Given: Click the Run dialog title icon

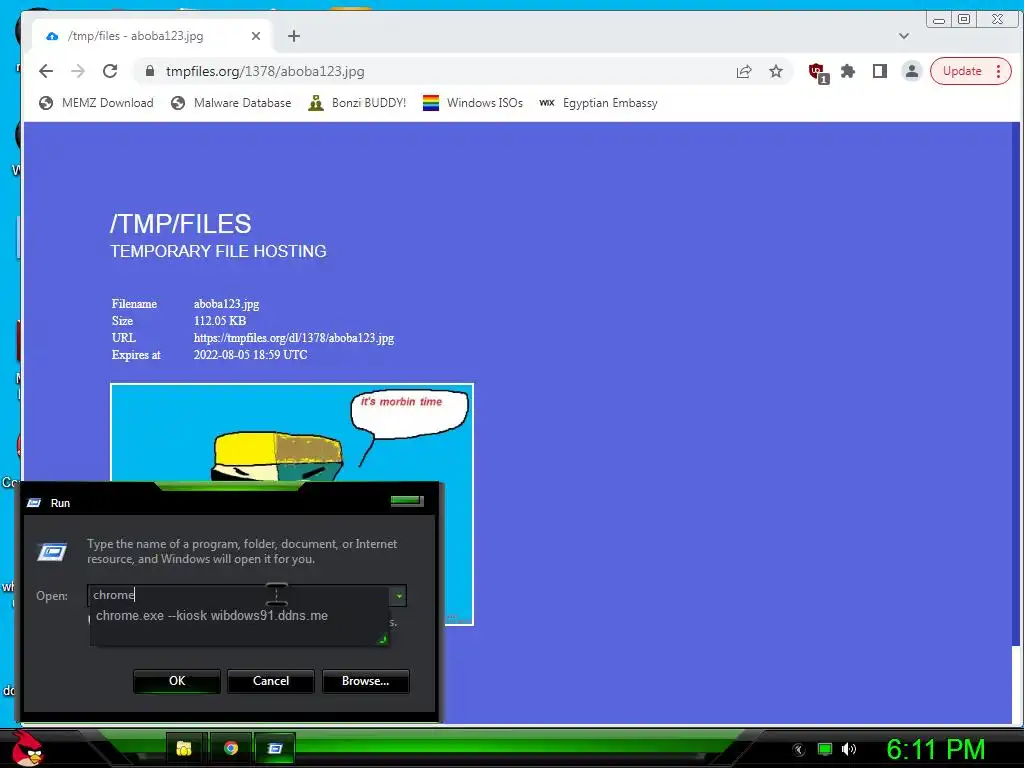Looking at the screenshot, I should click(x=34, y=503).
